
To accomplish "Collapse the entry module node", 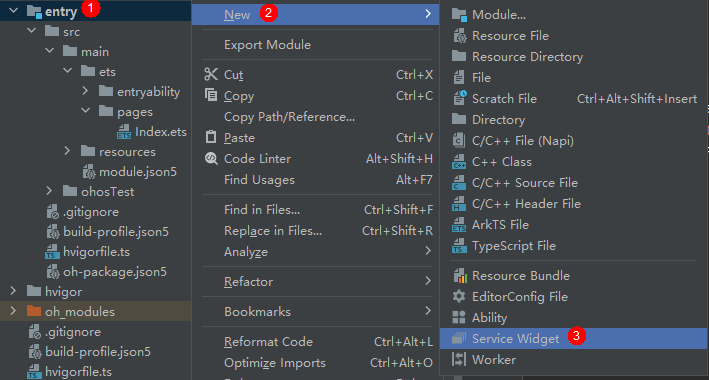I will [x=13, y=11].
